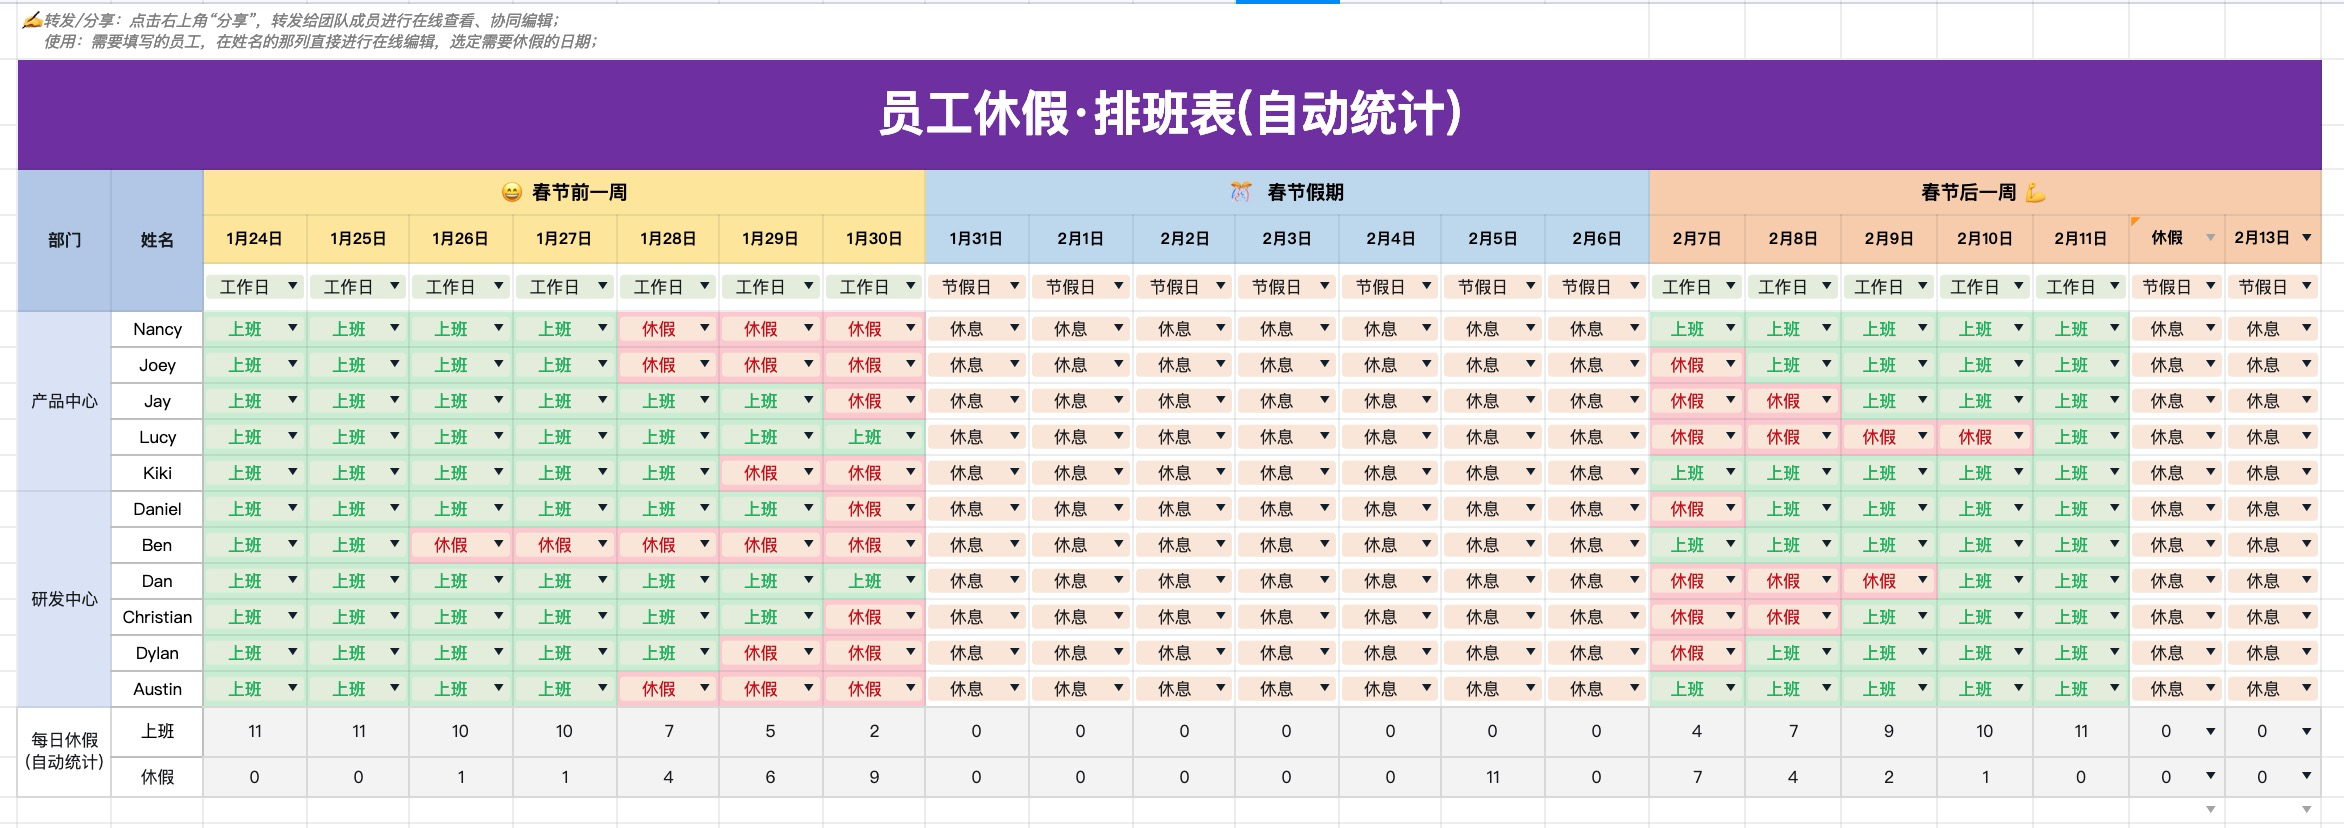Select the name cell Lucy
Image resolution: width=2344 pixels, height=828 pixels.
pyautogui.click(x=157, y=437)
